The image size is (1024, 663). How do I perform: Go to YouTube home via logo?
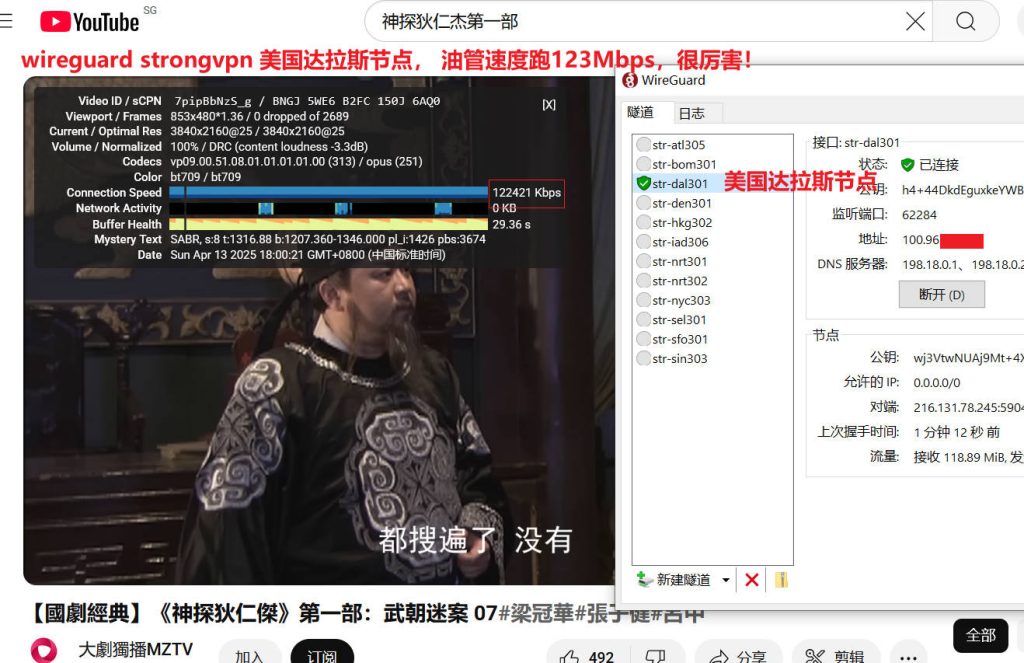tap(89, 22)
